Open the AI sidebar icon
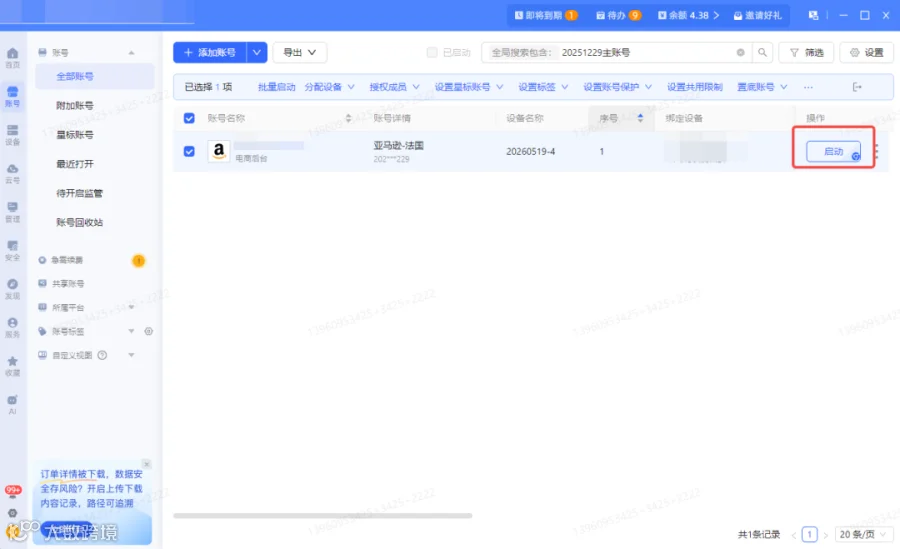Image resolution: width=900 pixels, height=549 pixels. tap(13, 404)
